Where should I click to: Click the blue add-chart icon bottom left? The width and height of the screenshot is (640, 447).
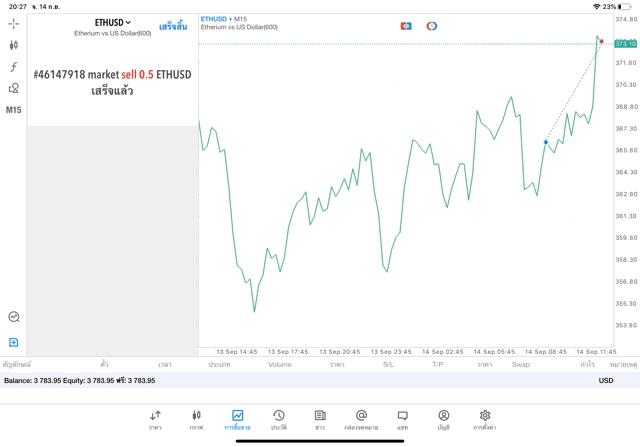(14, 343)
